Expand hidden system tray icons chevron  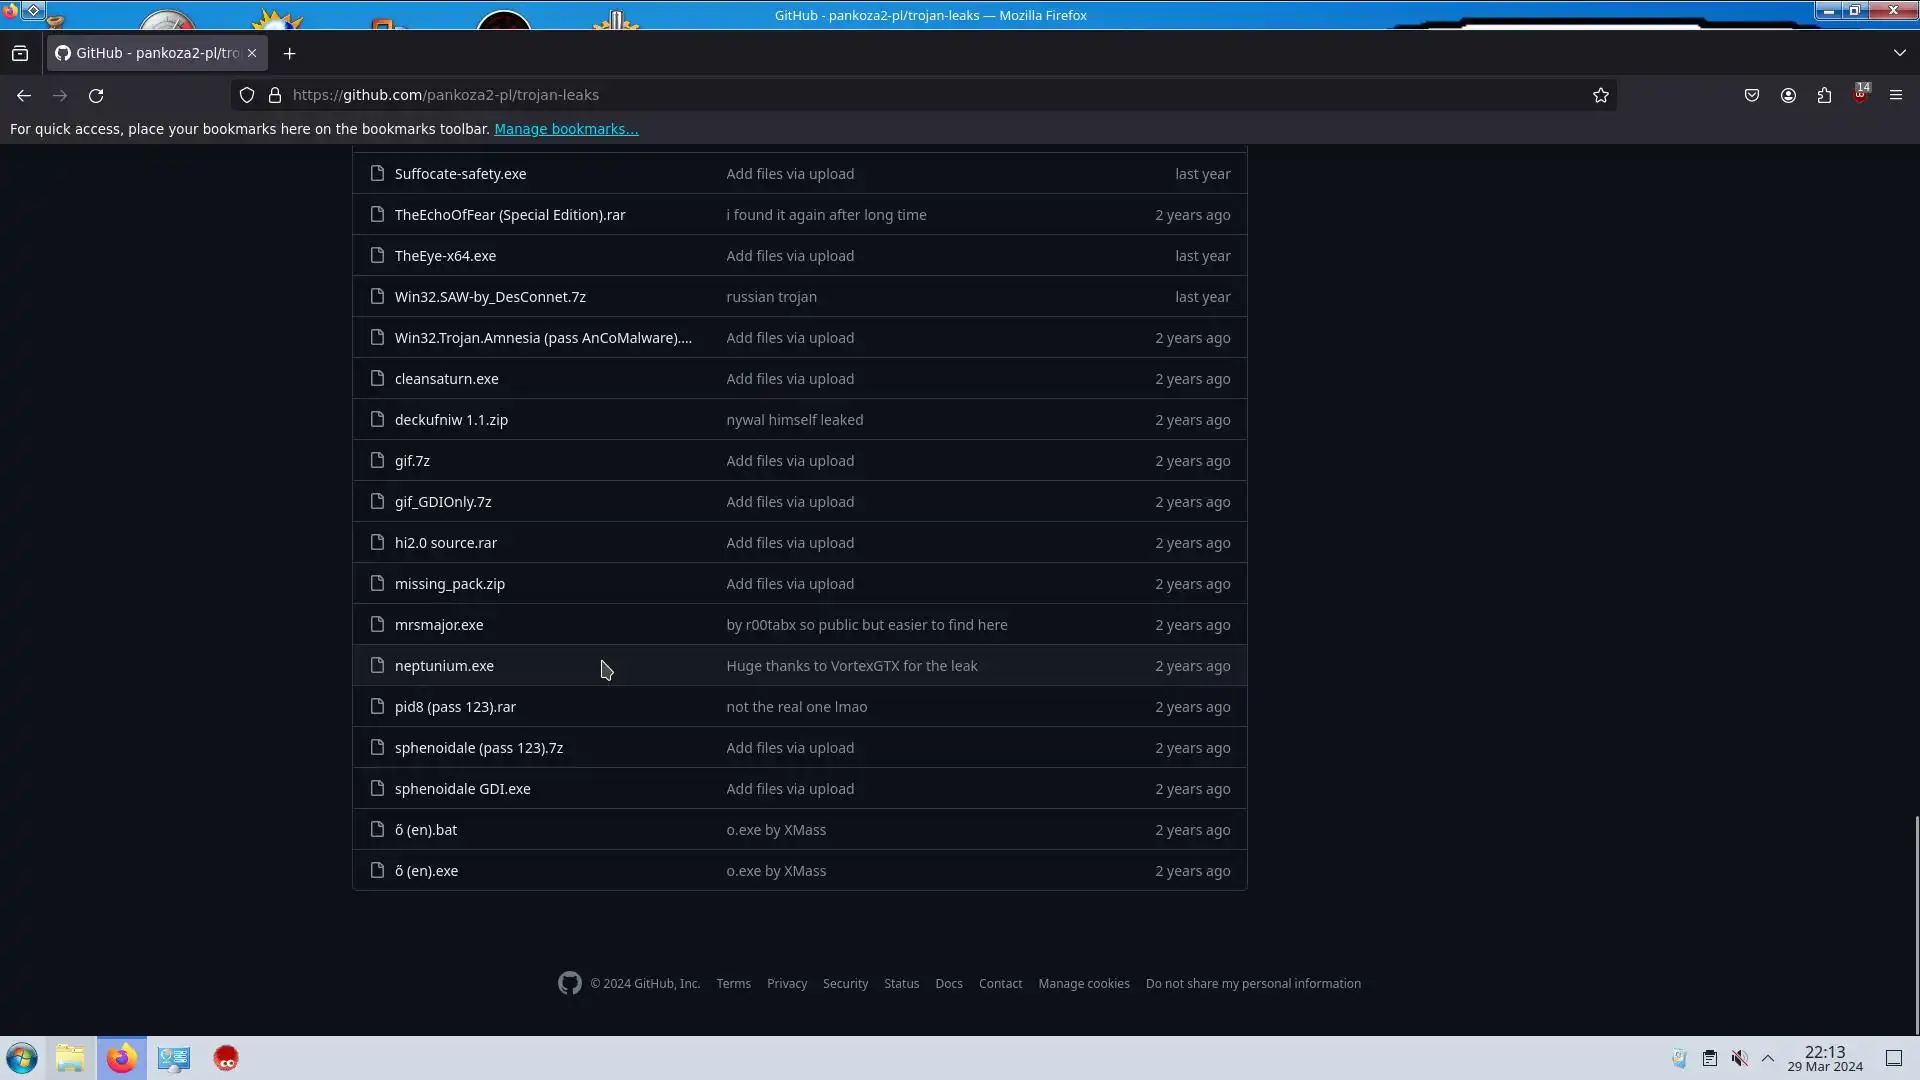click(x=1768, y=1058)
